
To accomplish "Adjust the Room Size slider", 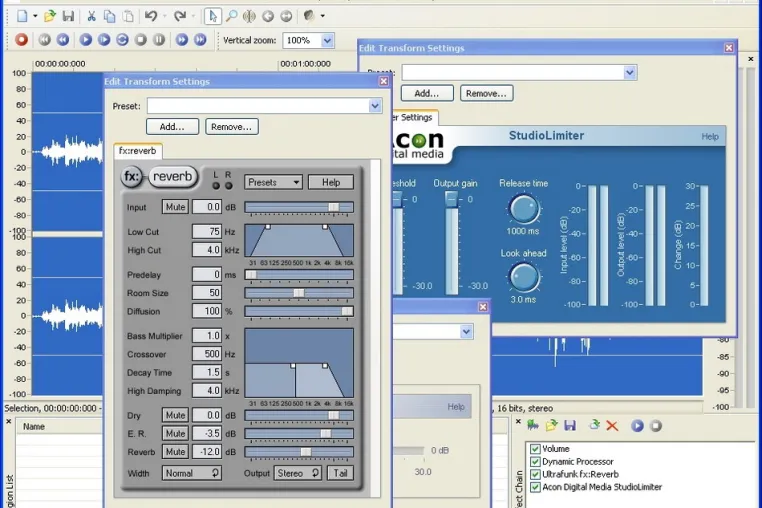I will pos(299,293).
